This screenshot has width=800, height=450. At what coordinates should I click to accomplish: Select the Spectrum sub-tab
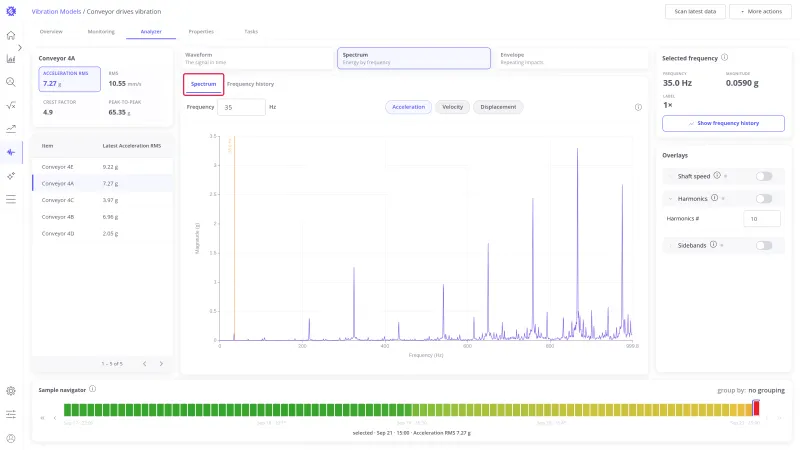[x=204, y=84]
